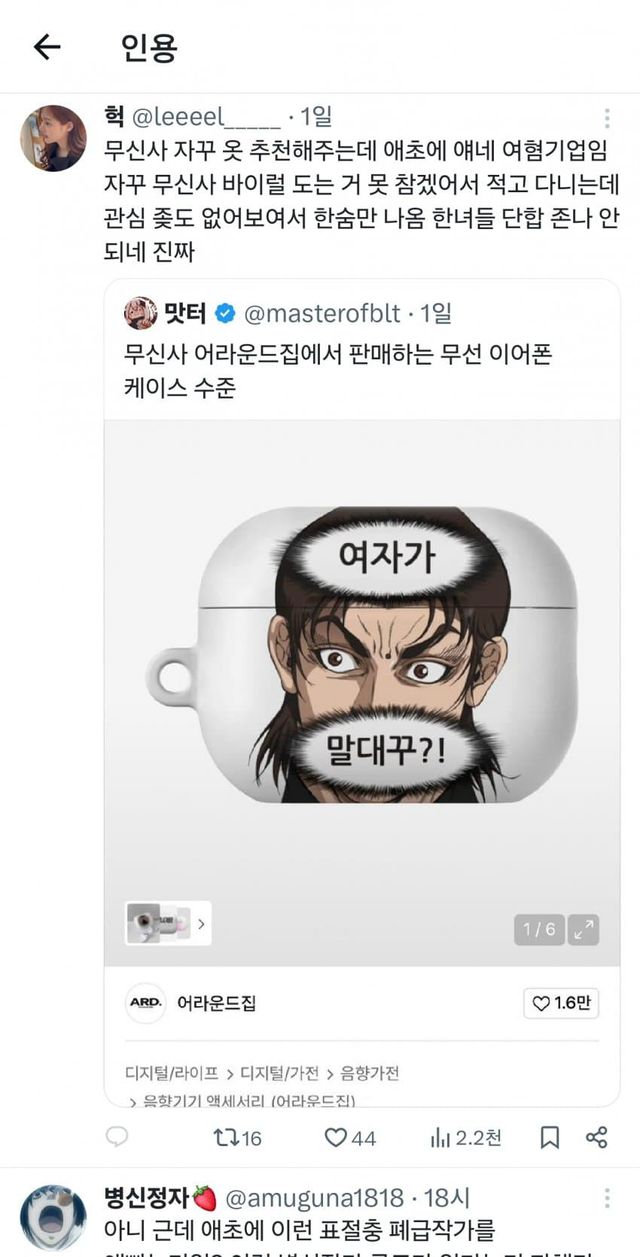
Task: Open the 어라운드집 brand logo
Action: tap(146, 1003)
